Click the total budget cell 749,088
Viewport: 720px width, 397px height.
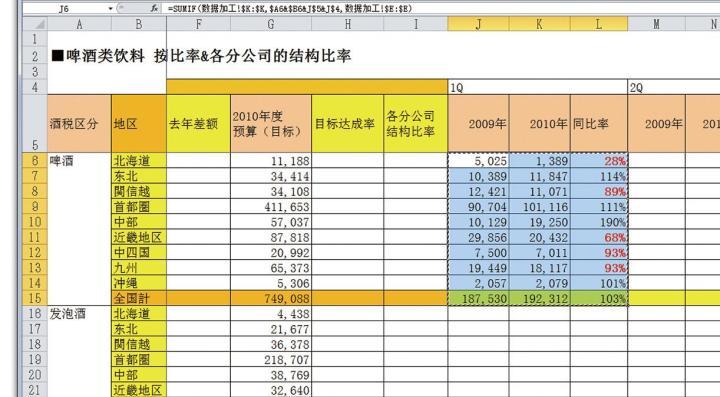(x=271, y=298)
